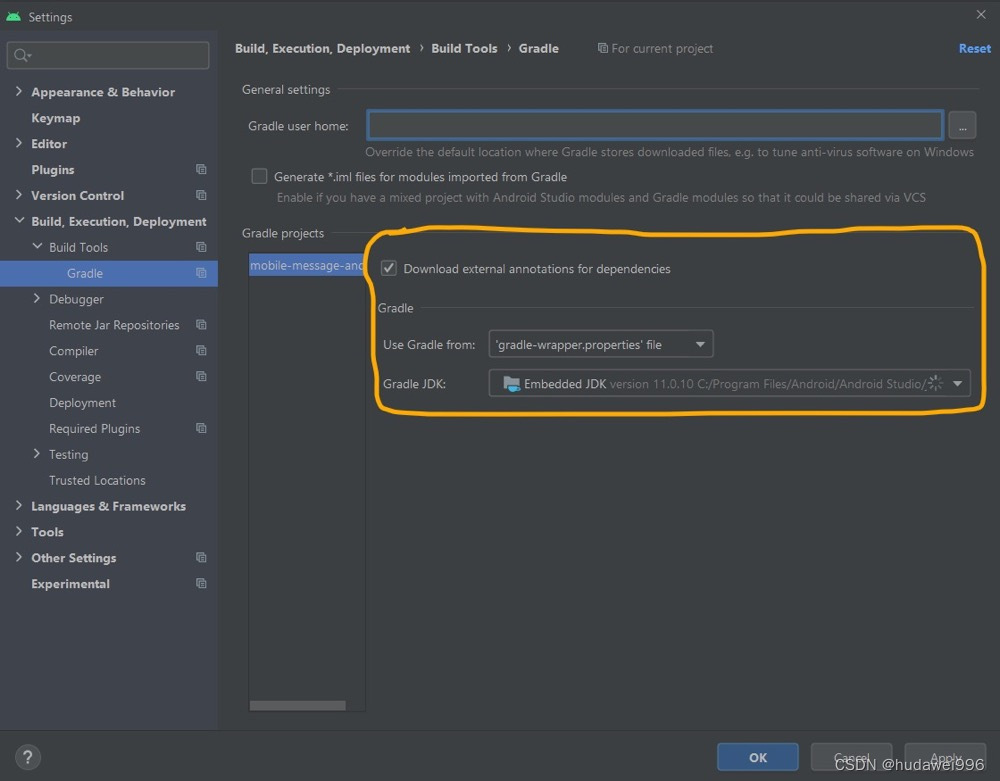Select 'Remote Jar Repositories' in the sidebar
The image size is (1000, 781).
(x=115, y=325)
